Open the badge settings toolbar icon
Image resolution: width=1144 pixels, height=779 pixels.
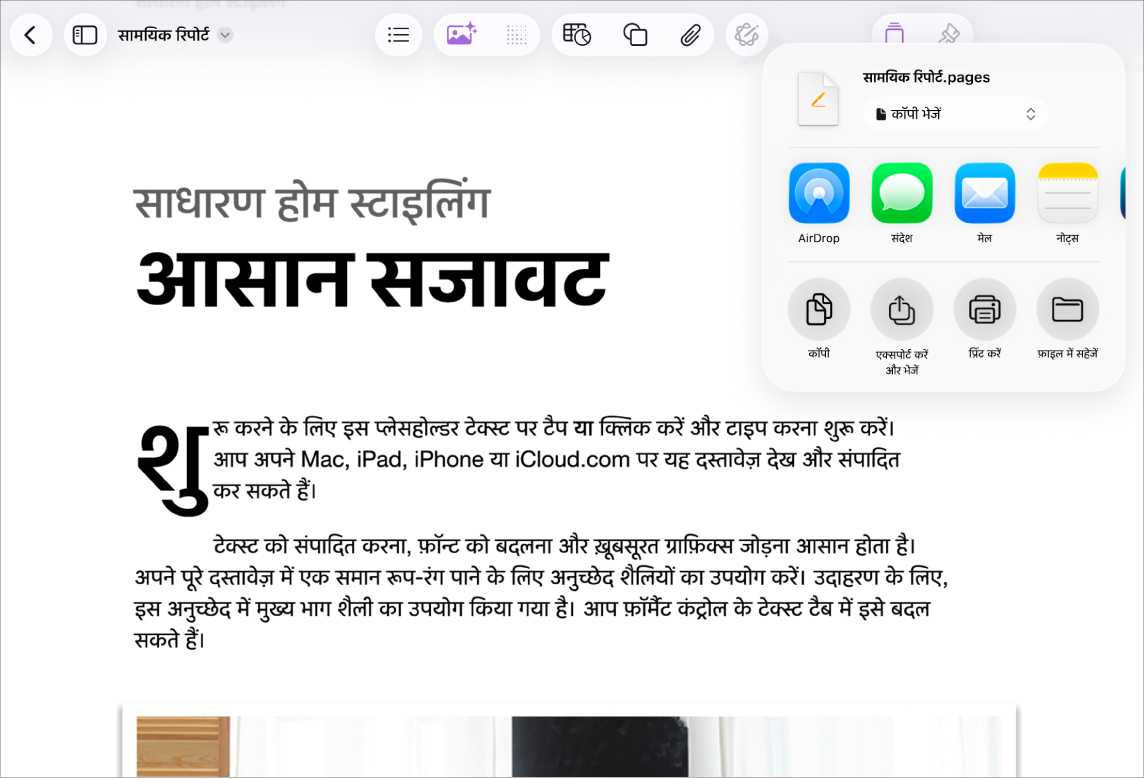[746, 35]
